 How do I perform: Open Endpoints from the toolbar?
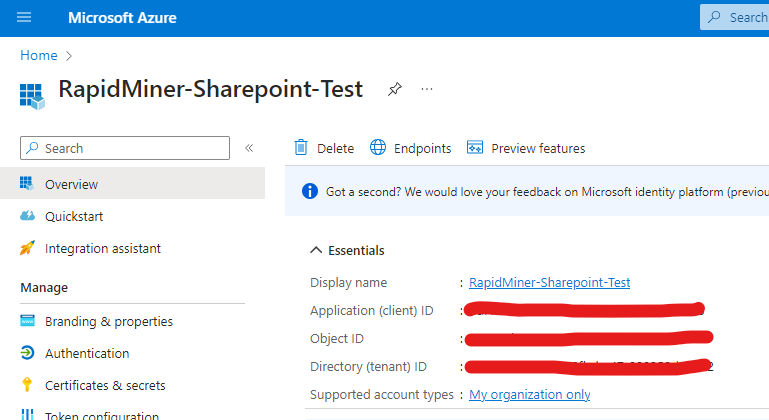click(411, 148)
